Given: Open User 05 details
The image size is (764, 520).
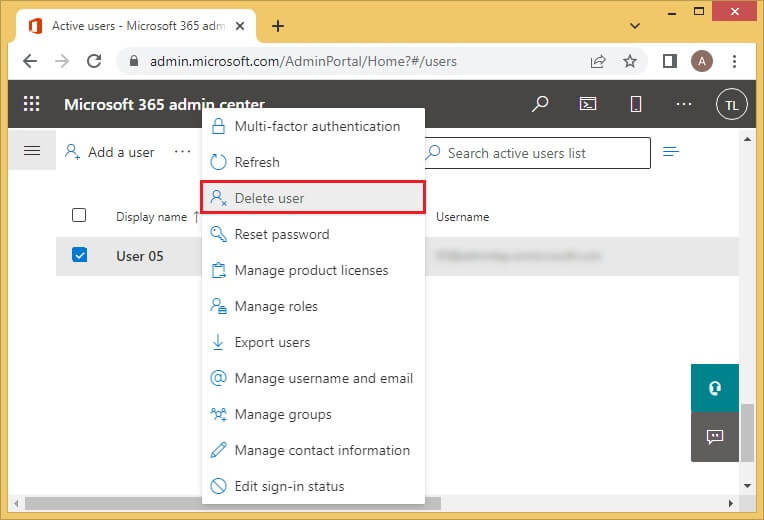Looking at the screenshot, I should (x=140, y=256).
